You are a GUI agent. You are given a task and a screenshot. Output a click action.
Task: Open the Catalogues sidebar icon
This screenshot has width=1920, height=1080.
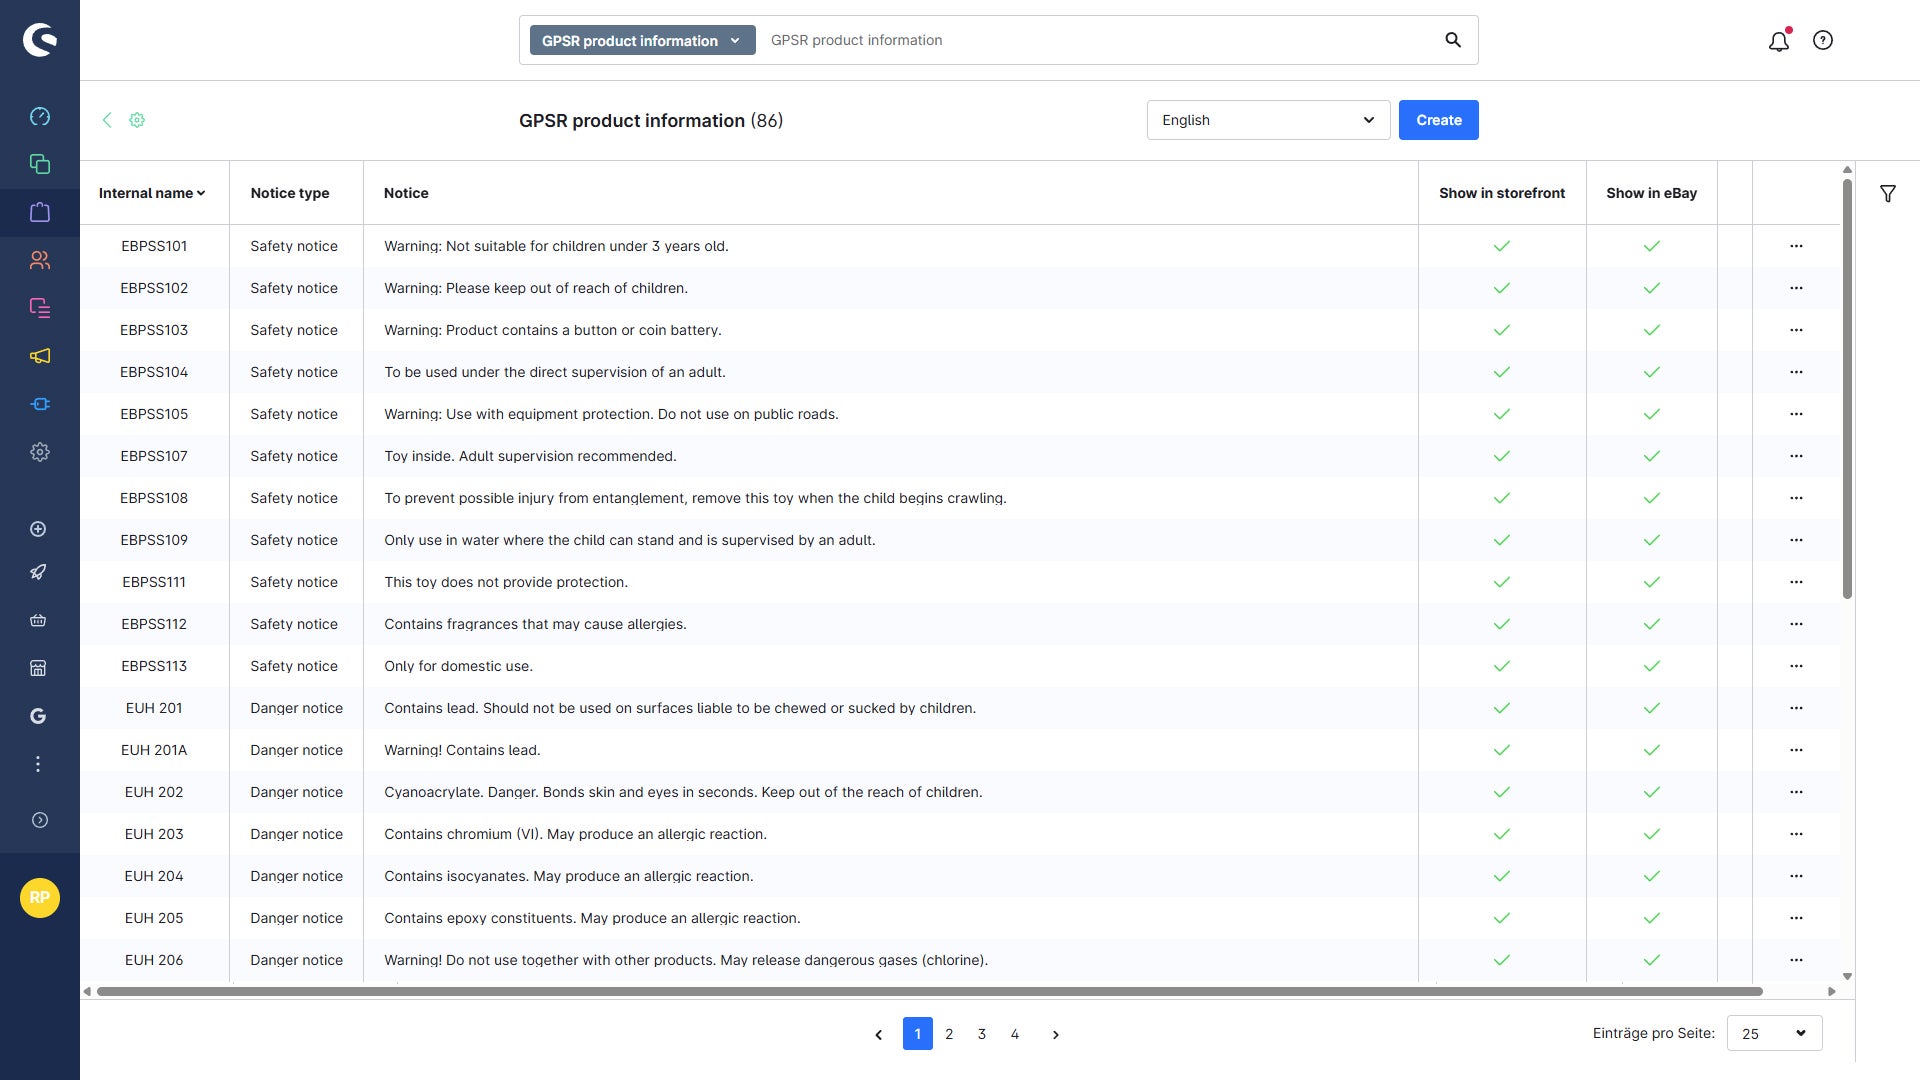point(40,164)
